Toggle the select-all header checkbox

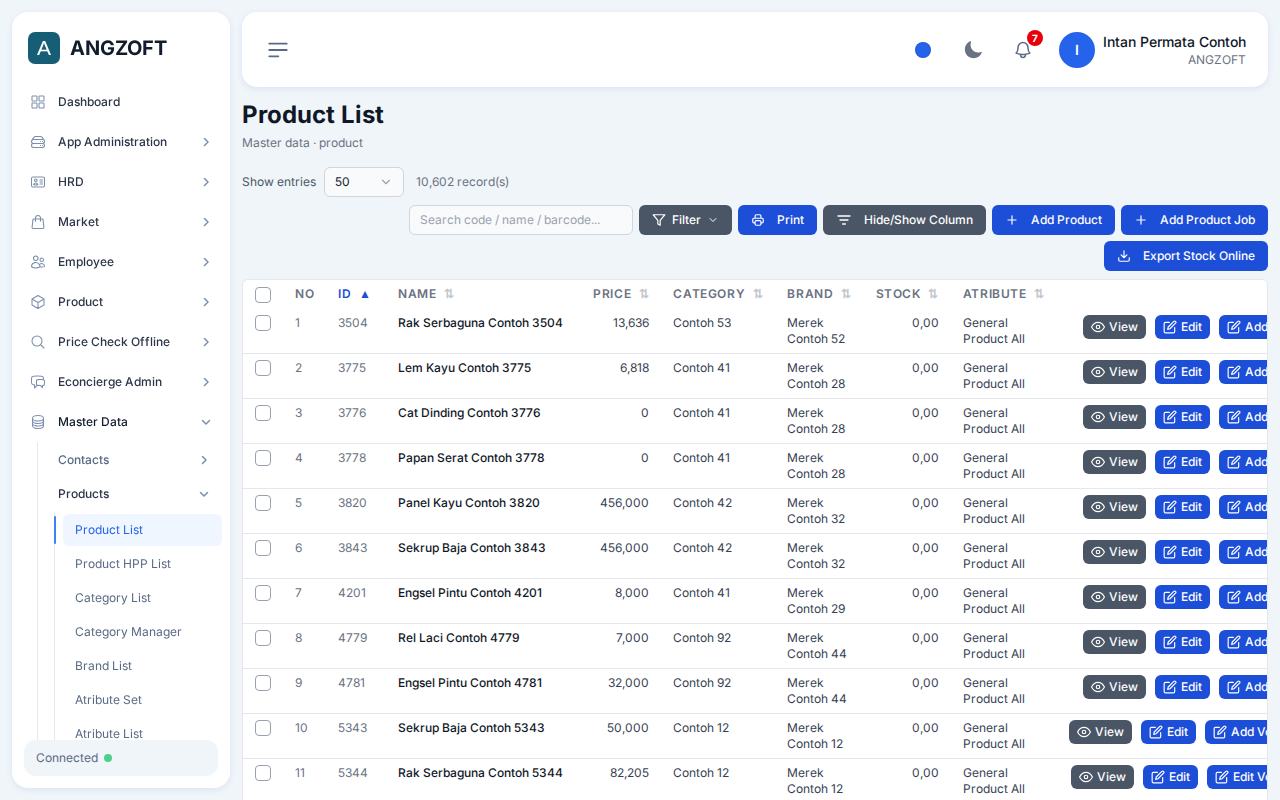pos(263,295)
